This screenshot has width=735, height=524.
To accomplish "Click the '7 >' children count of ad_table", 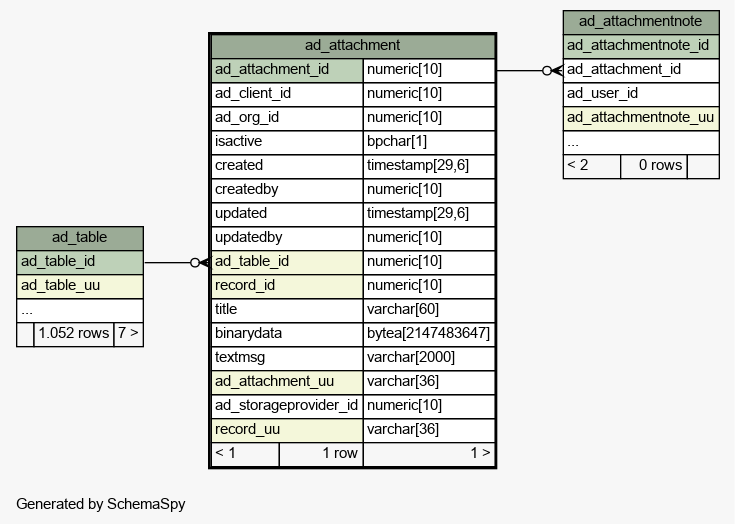I will (x=128, y=334).
